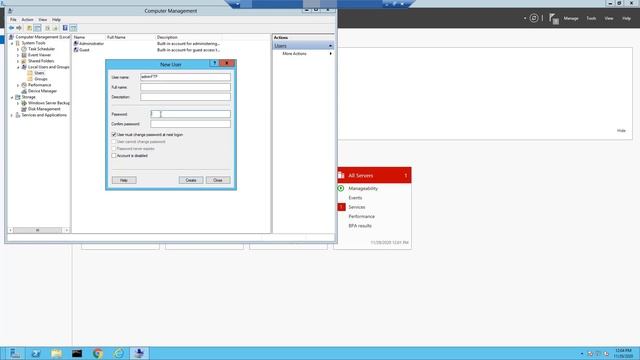640x360 pixels.
Task: Open the Users folder in the tree
Action: (39, 73)
